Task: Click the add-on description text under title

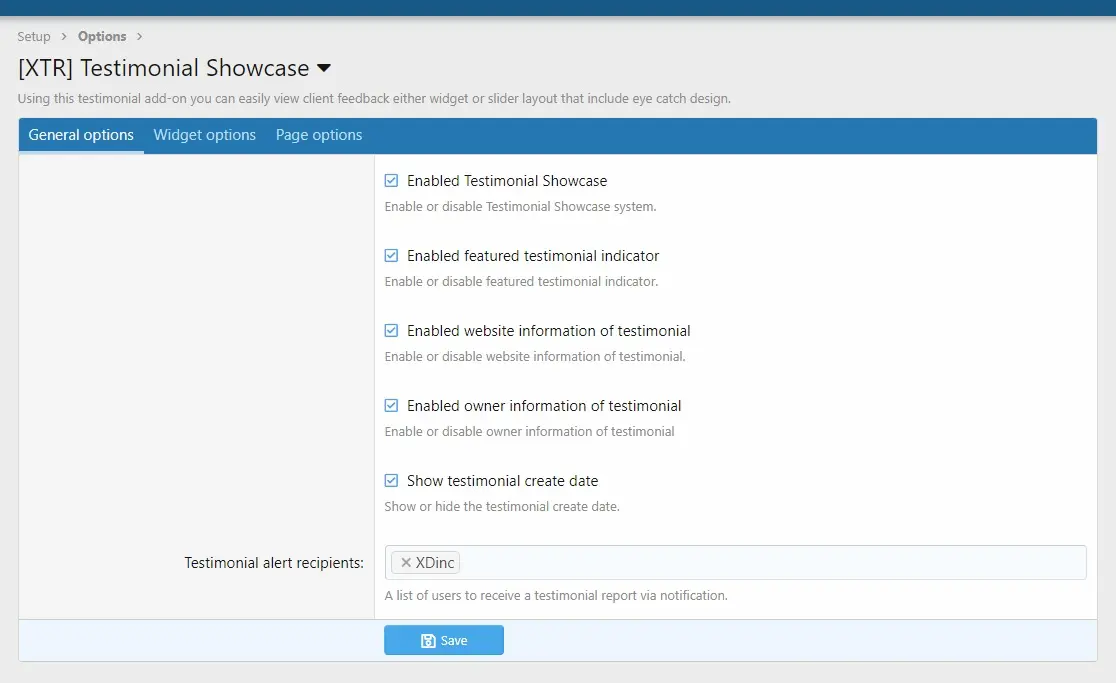Action: point(374,99)
